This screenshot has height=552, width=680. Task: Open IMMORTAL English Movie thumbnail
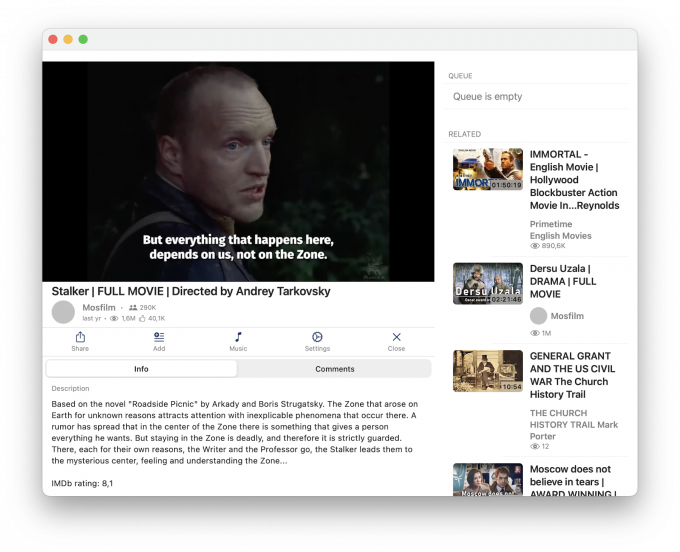click(x=488, y=169)
